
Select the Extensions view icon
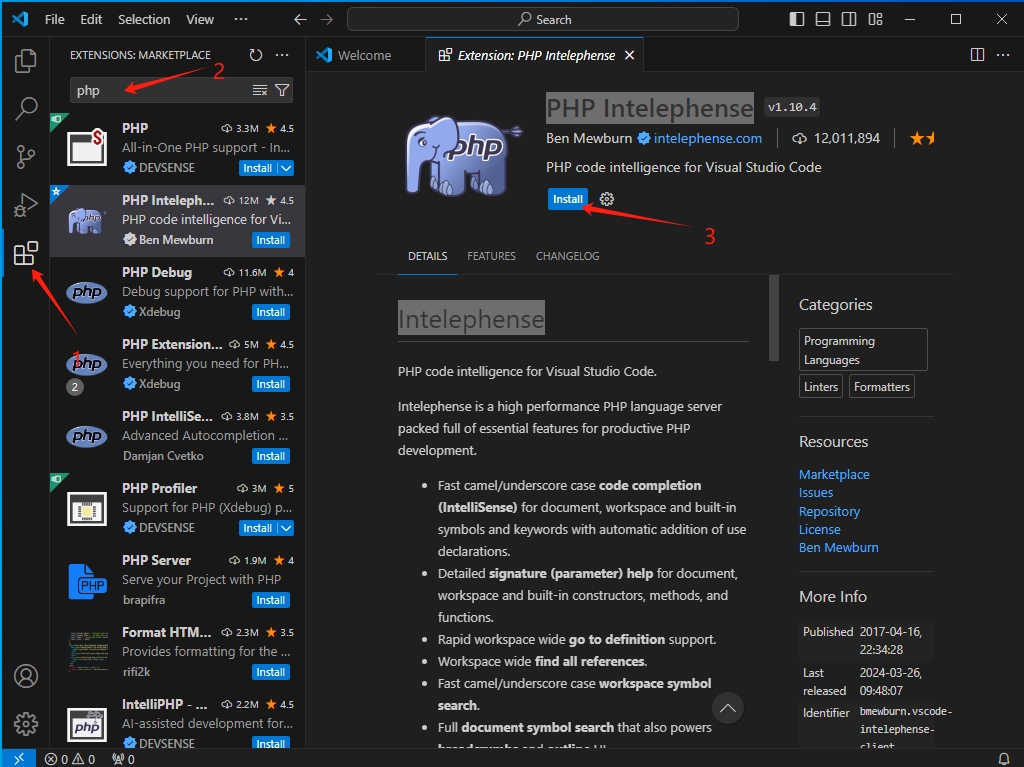coord(25,253)
